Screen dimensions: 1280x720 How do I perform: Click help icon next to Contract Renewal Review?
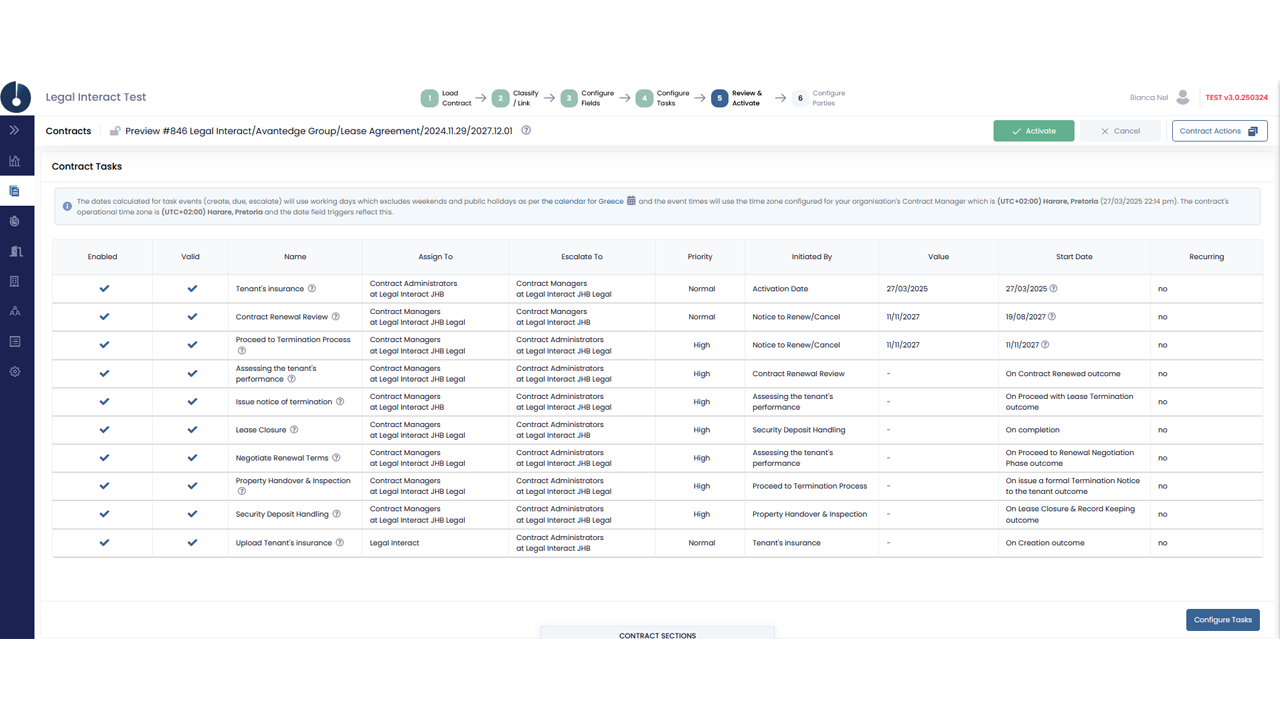click(336, 317)
